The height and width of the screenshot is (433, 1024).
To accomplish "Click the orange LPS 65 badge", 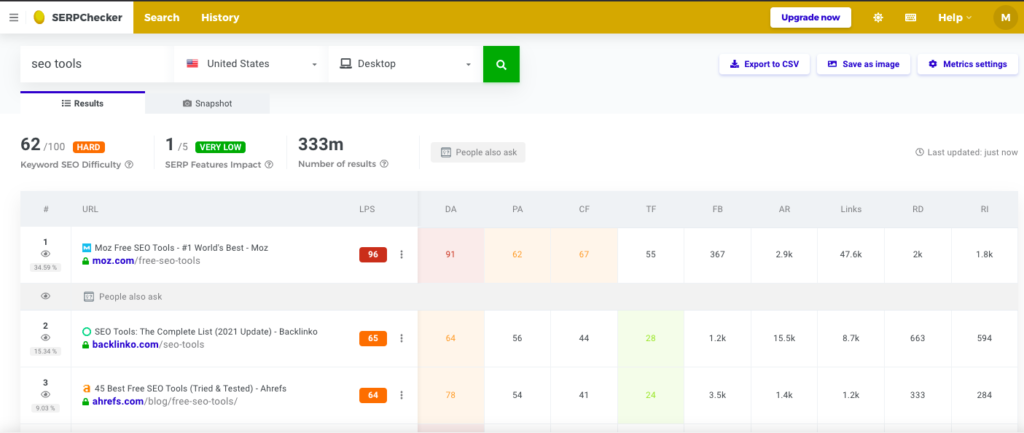I will [373, 338].
